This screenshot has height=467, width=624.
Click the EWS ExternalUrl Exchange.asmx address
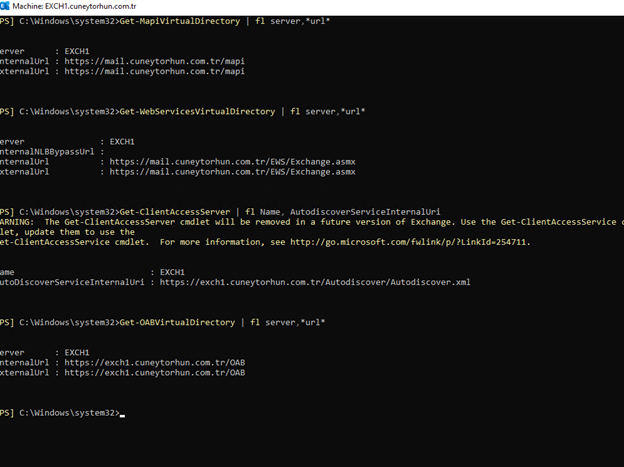tap(232, 172)
